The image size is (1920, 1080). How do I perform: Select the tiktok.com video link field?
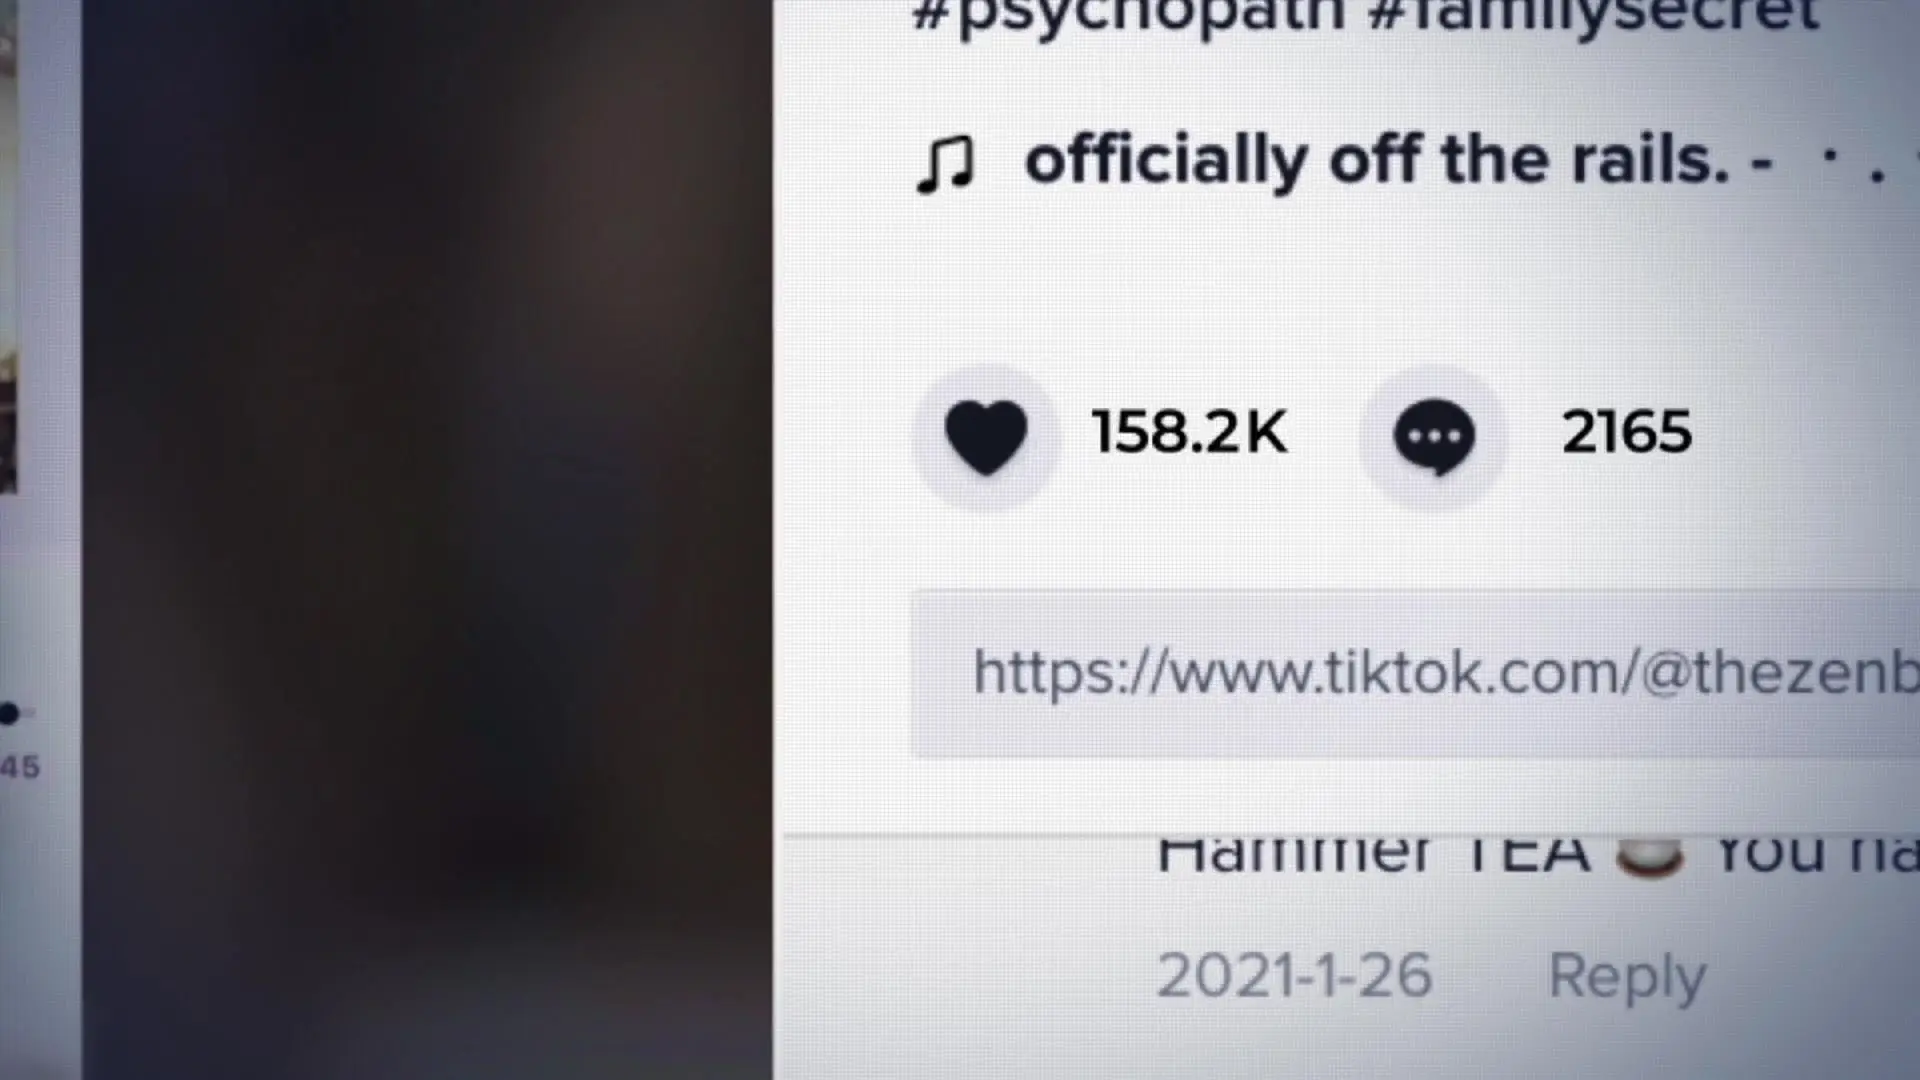[1415, 673]
